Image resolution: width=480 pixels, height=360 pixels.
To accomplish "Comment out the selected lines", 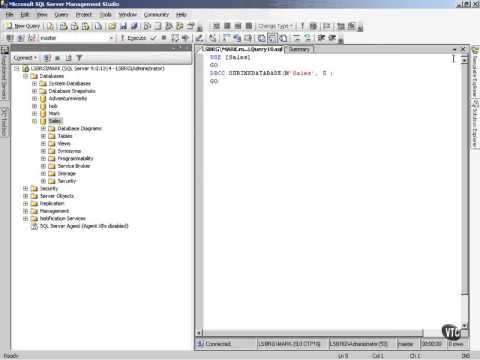I will 297,38.
